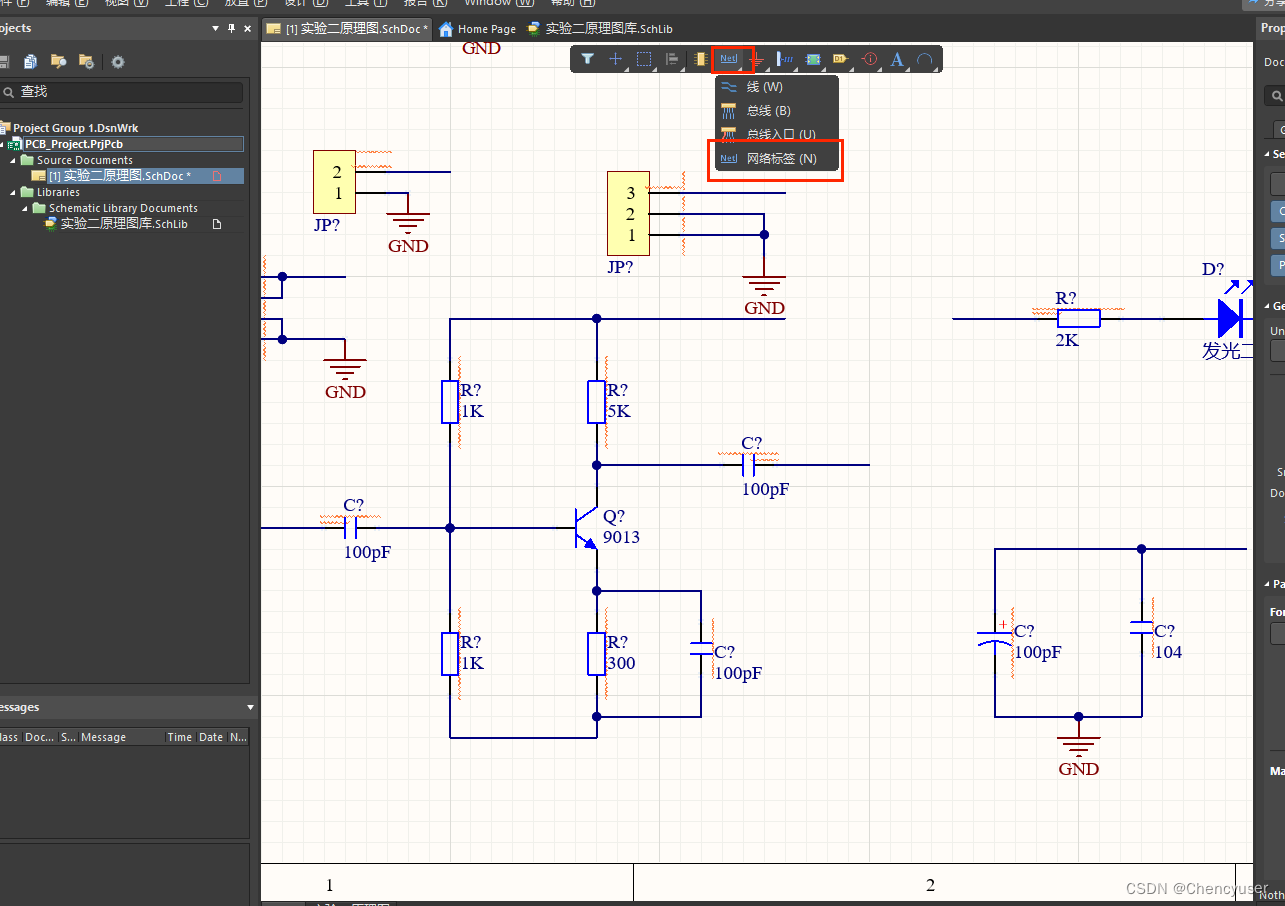Choose the harness tool on the floating toolbar
This screenshot has width=1285, height=906.
click(x=785, y=59)
